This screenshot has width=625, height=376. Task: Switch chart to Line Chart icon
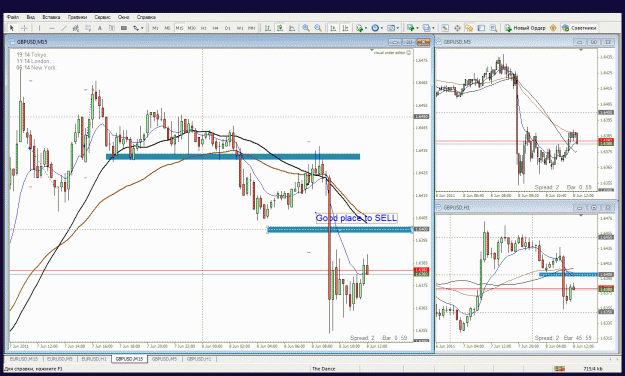pyautogui.click(x=292, y=28)
